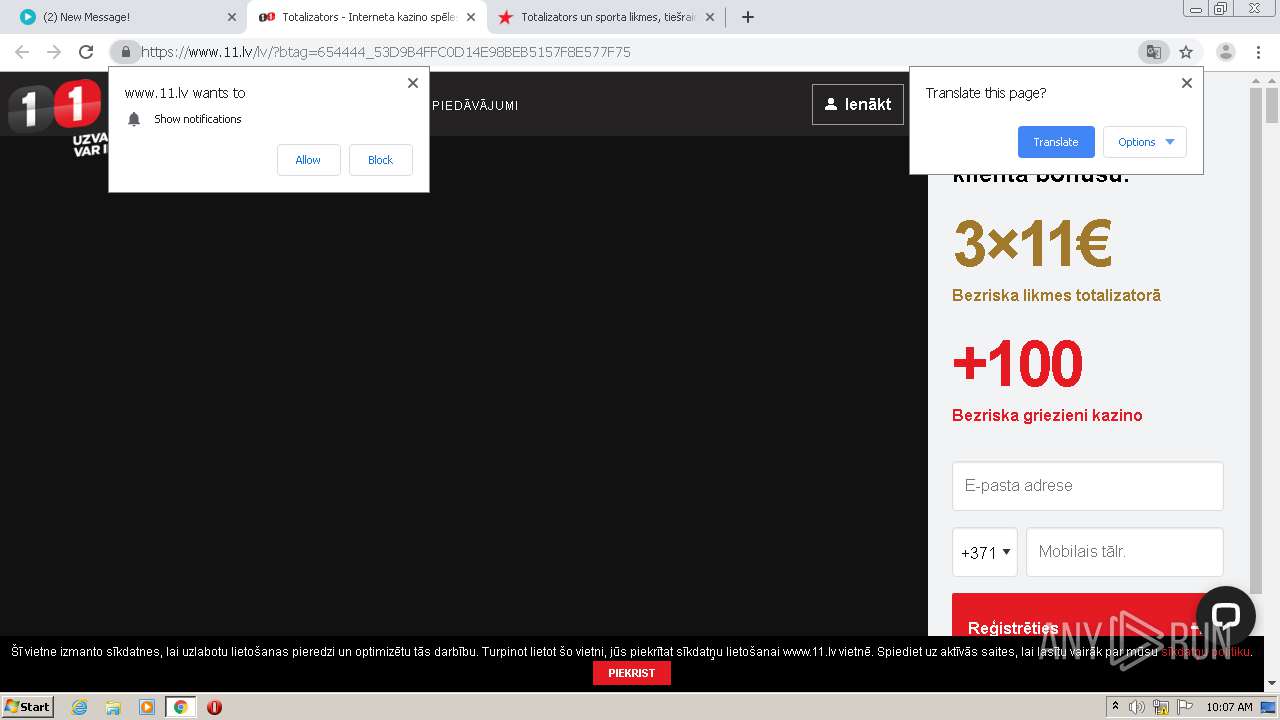Open the live chat bubble icon

1225,616
